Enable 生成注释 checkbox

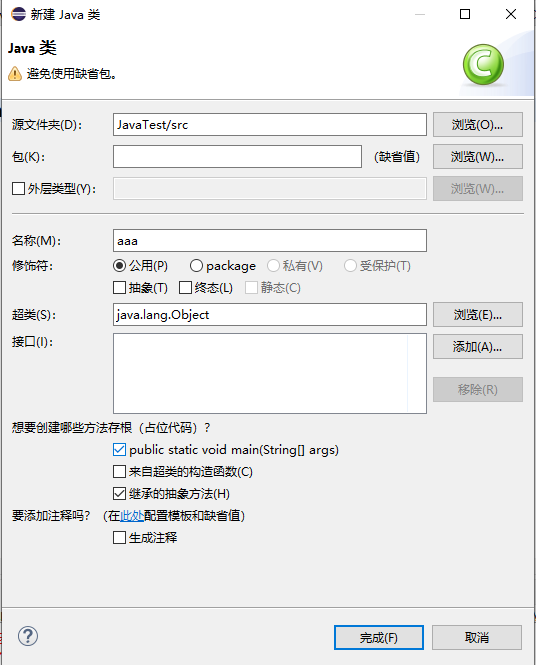[120, 538]
